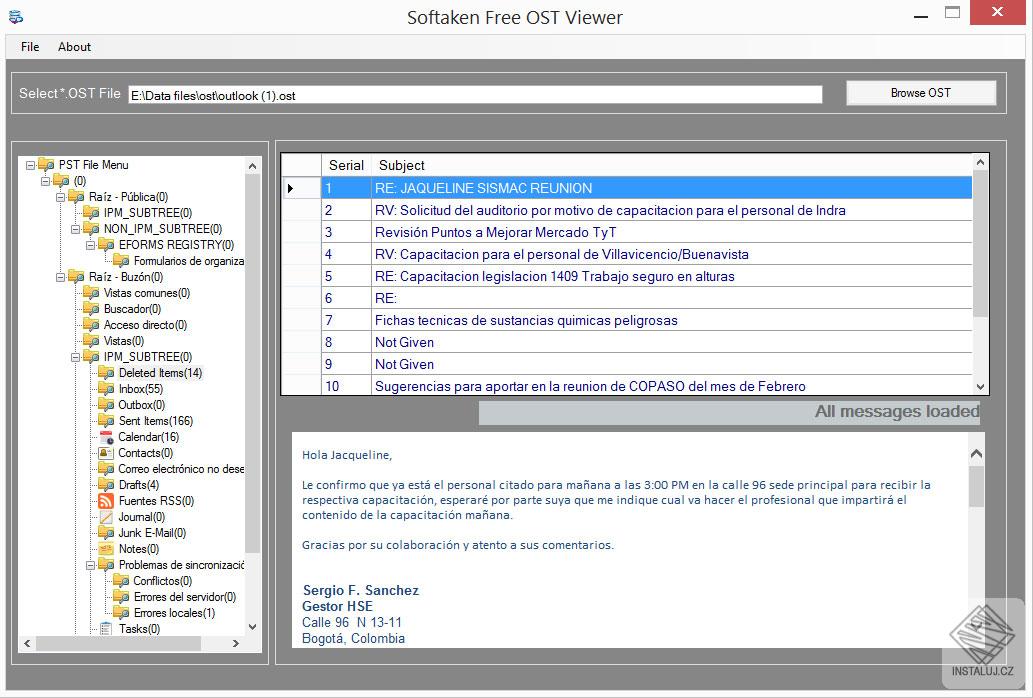Image resolution: width=1033 pixels, height=698 pixels.
Task: Open the File menu
Action: point(30,47)
